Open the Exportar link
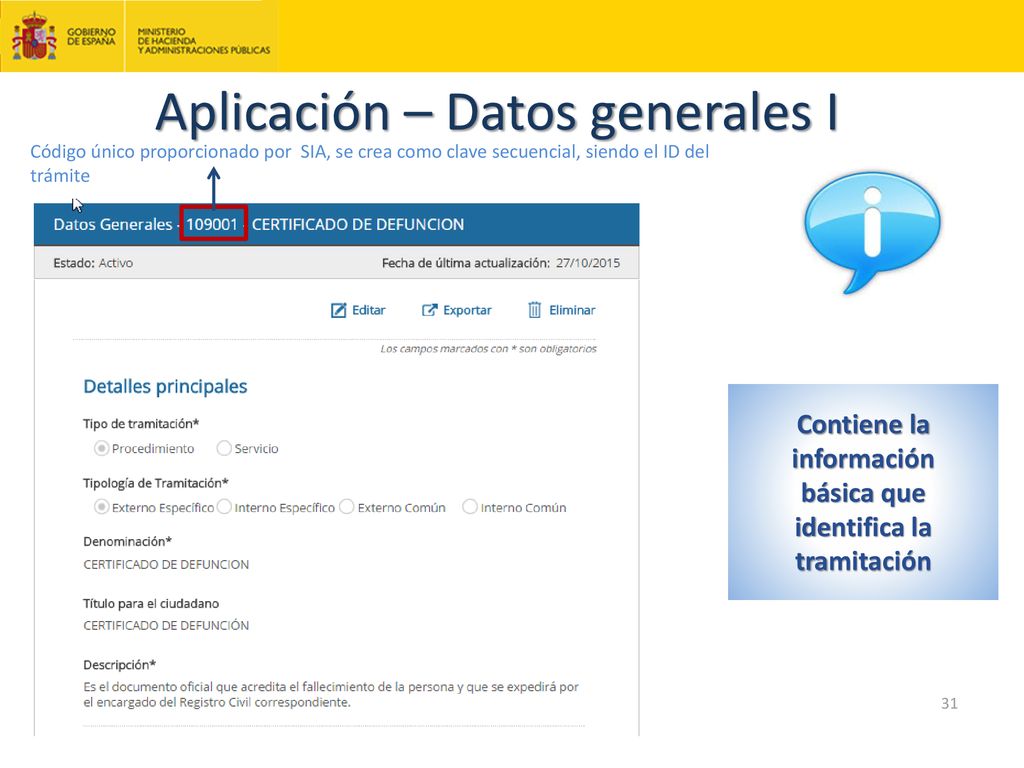Viewport: 1024px width, 768px height. [x=456, y=310]
